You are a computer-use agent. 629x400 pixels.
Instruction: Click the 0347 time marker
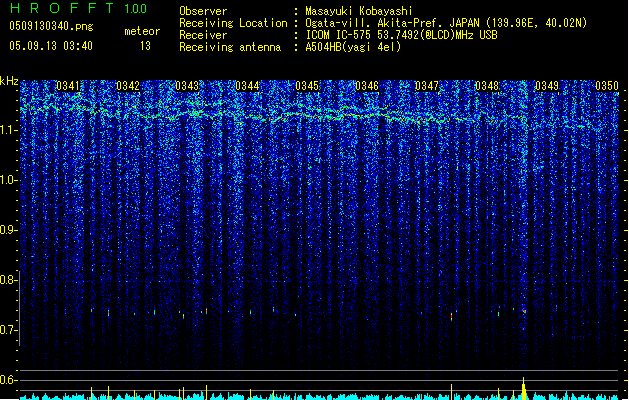[427, 86]
